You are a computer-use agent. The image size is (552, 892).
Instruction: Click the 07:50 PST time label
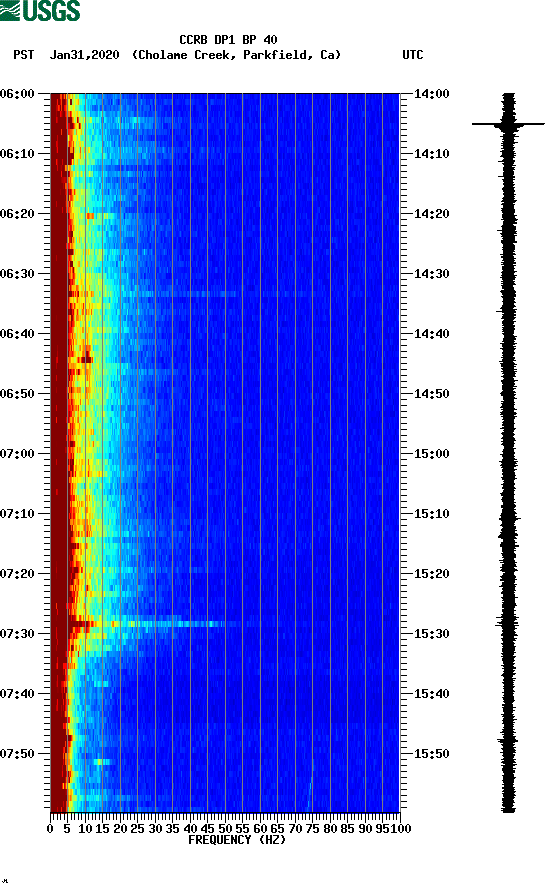pyautogui.click(x=18, y=754)
